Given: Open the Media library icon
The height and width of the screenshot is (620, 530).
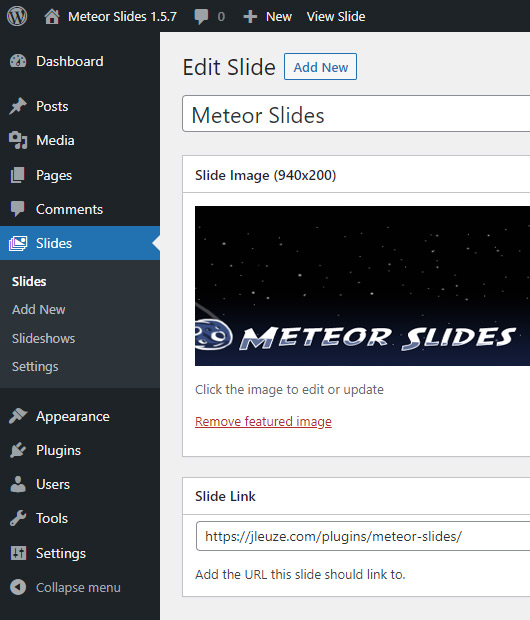Looking at the screenshot, I should point(18,140).
